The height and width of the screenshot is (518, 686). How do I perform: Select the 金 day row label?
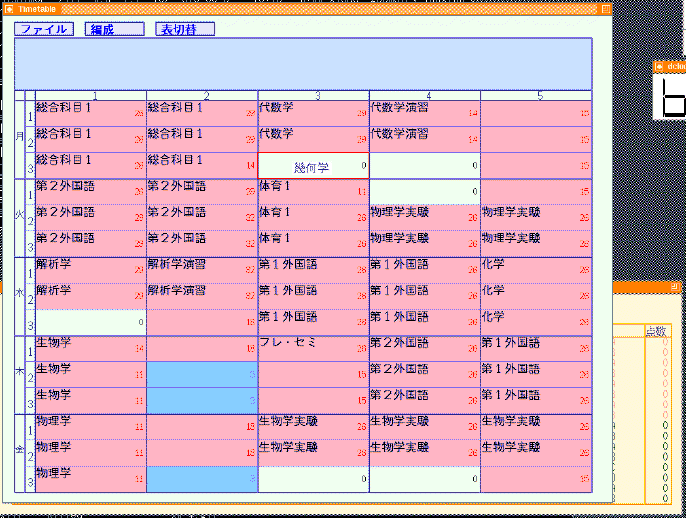coord(19,452)
